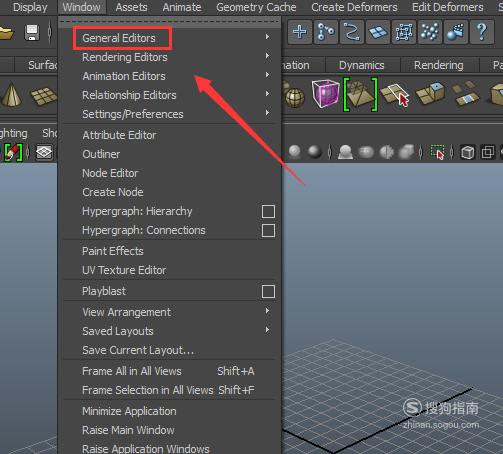Click the head bust shading icon
Image resolution: width=503 pixels, height=454 pixels.
(345, 152)
